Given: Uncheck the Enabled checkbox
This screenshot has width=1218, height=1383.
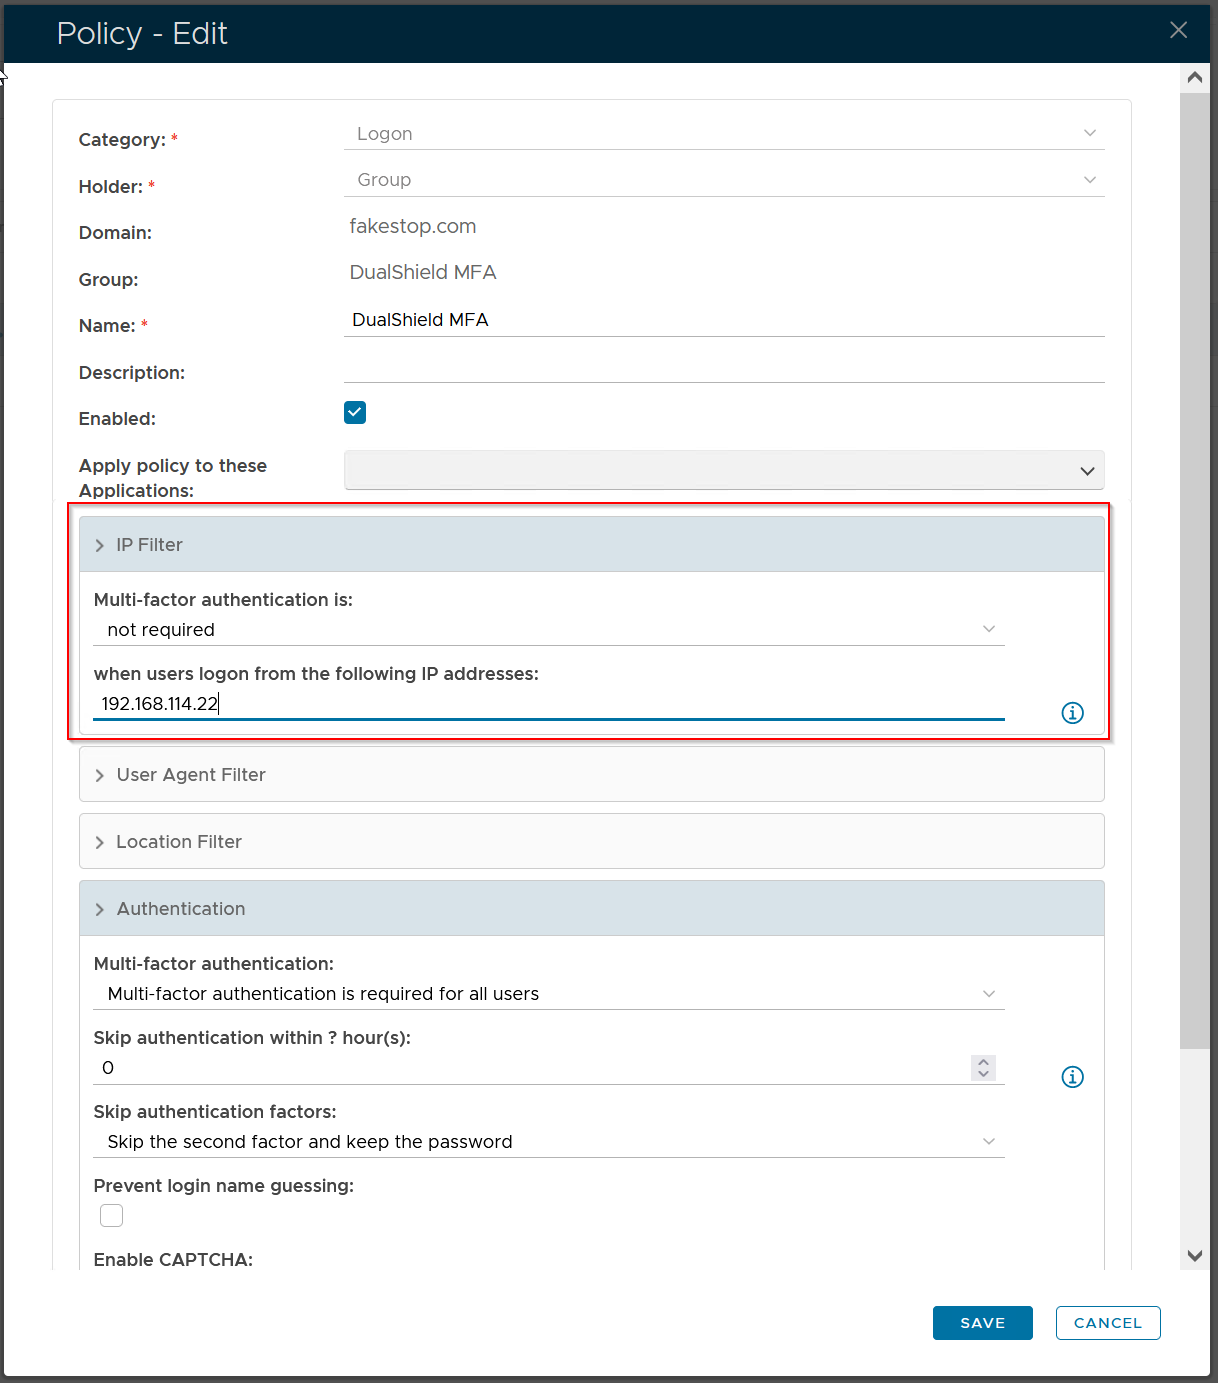Looking at the screenshot, I should [355, 413].
